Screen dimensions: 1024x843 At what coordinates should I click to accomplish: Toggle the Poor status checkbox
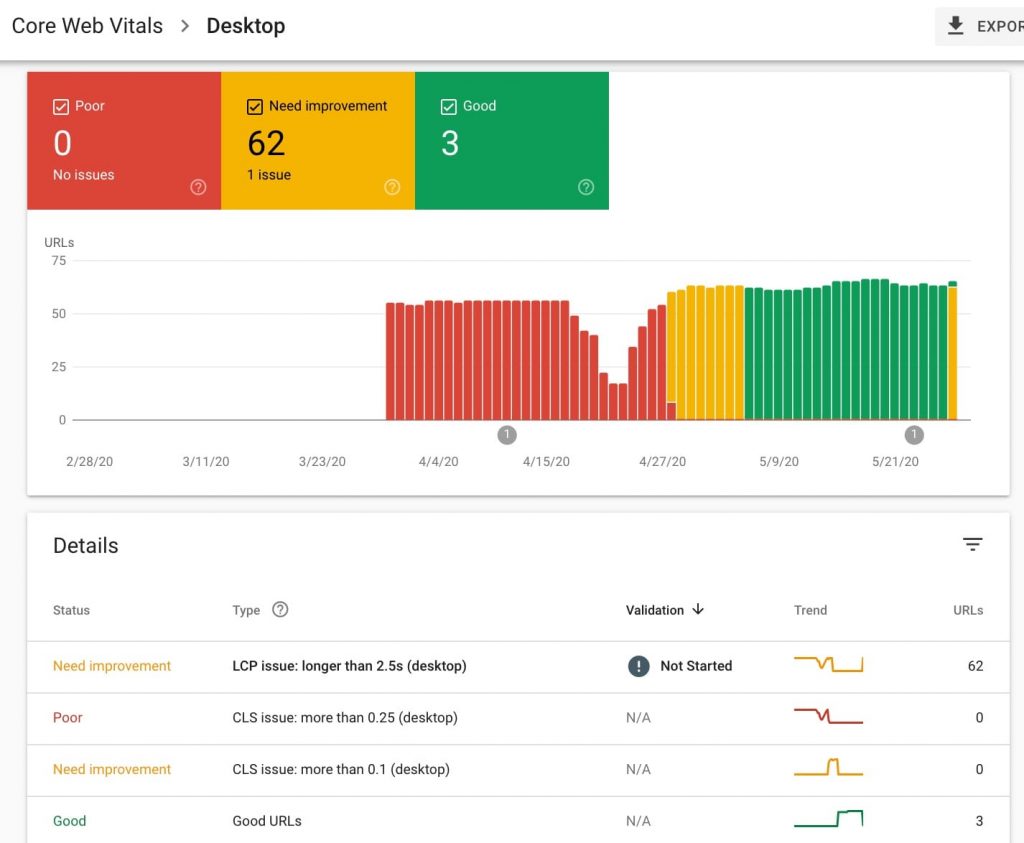59,105
